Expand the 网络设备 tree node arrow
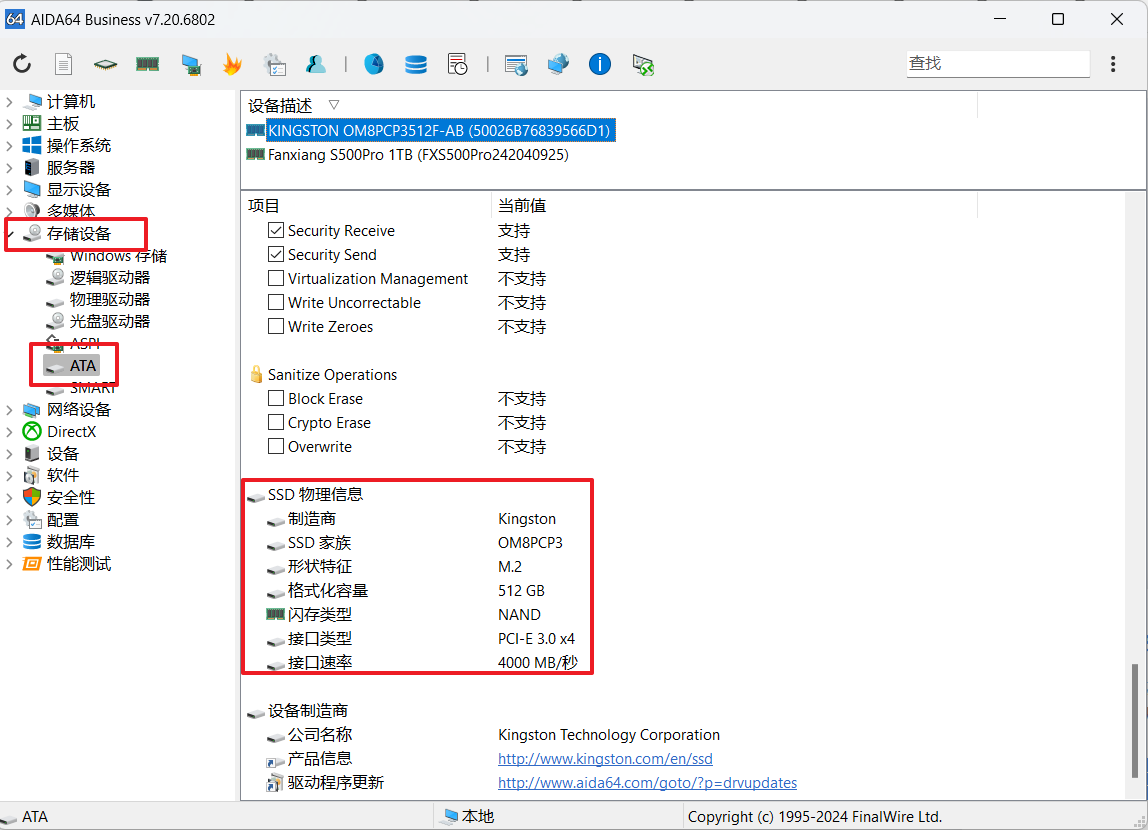Screen dimensions: 1148x830 (10, 410)
